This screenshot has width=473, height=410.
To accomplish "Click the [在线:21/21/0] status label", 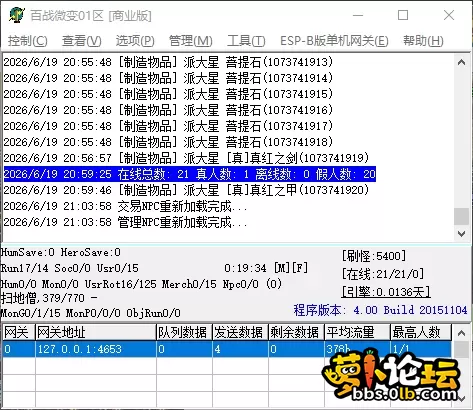I will 383,274.
